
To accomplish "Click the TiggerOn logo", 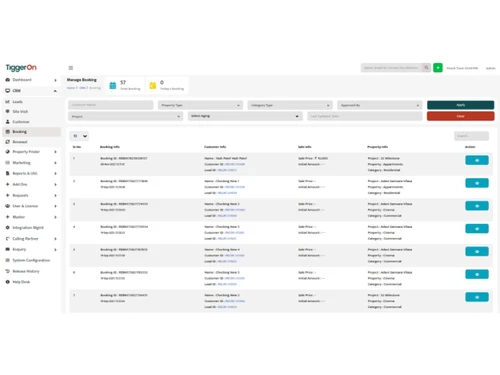I will (x=21, y=68).
